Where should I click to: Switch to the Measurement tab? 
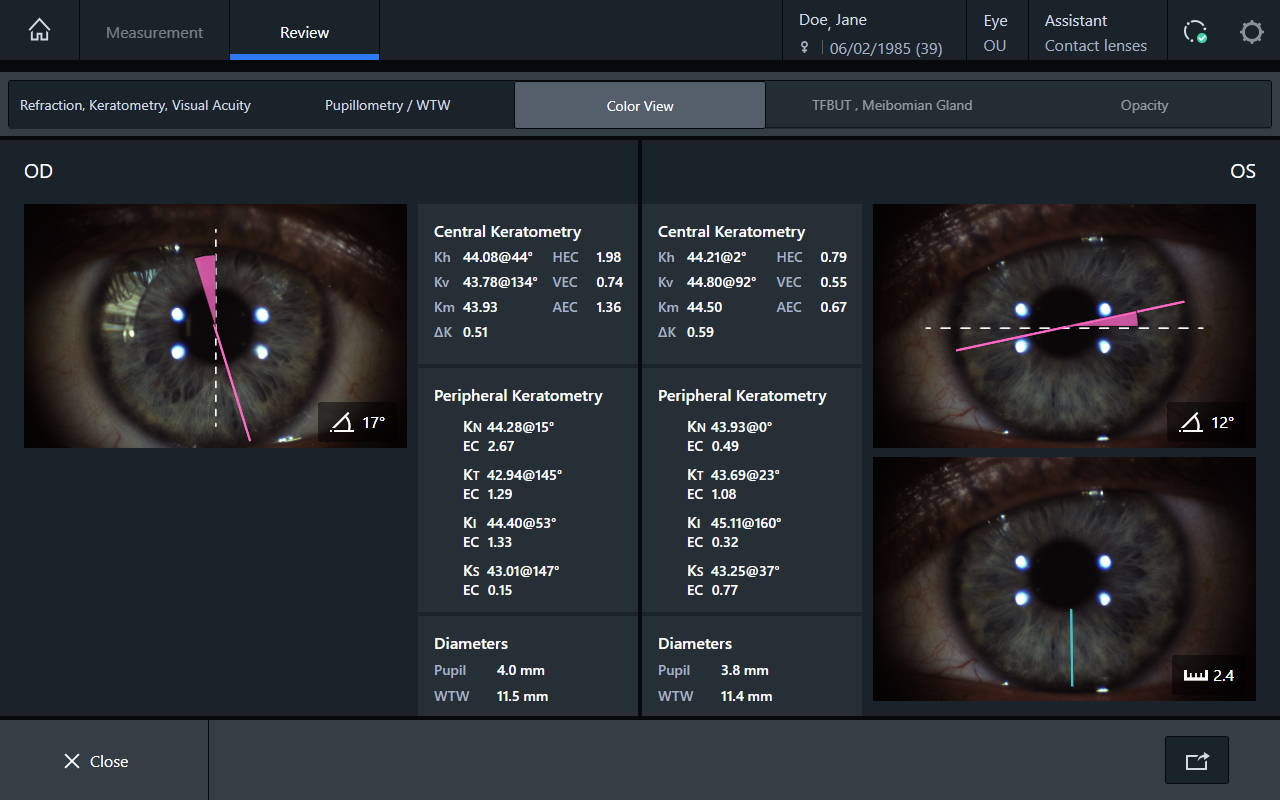tap(154, 32)
